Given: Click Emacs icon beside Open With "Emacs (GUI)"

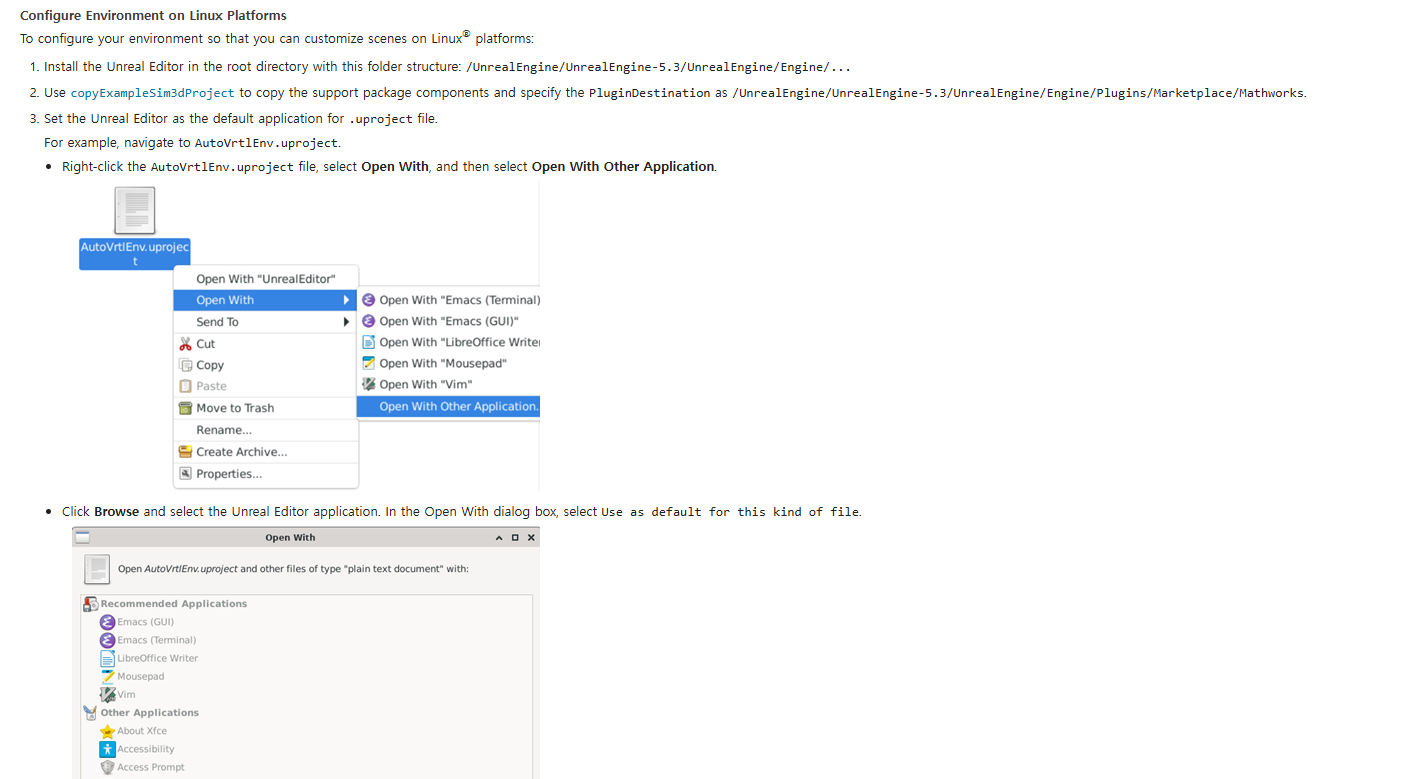Looking at the screenshot, I should pos(368,321).
